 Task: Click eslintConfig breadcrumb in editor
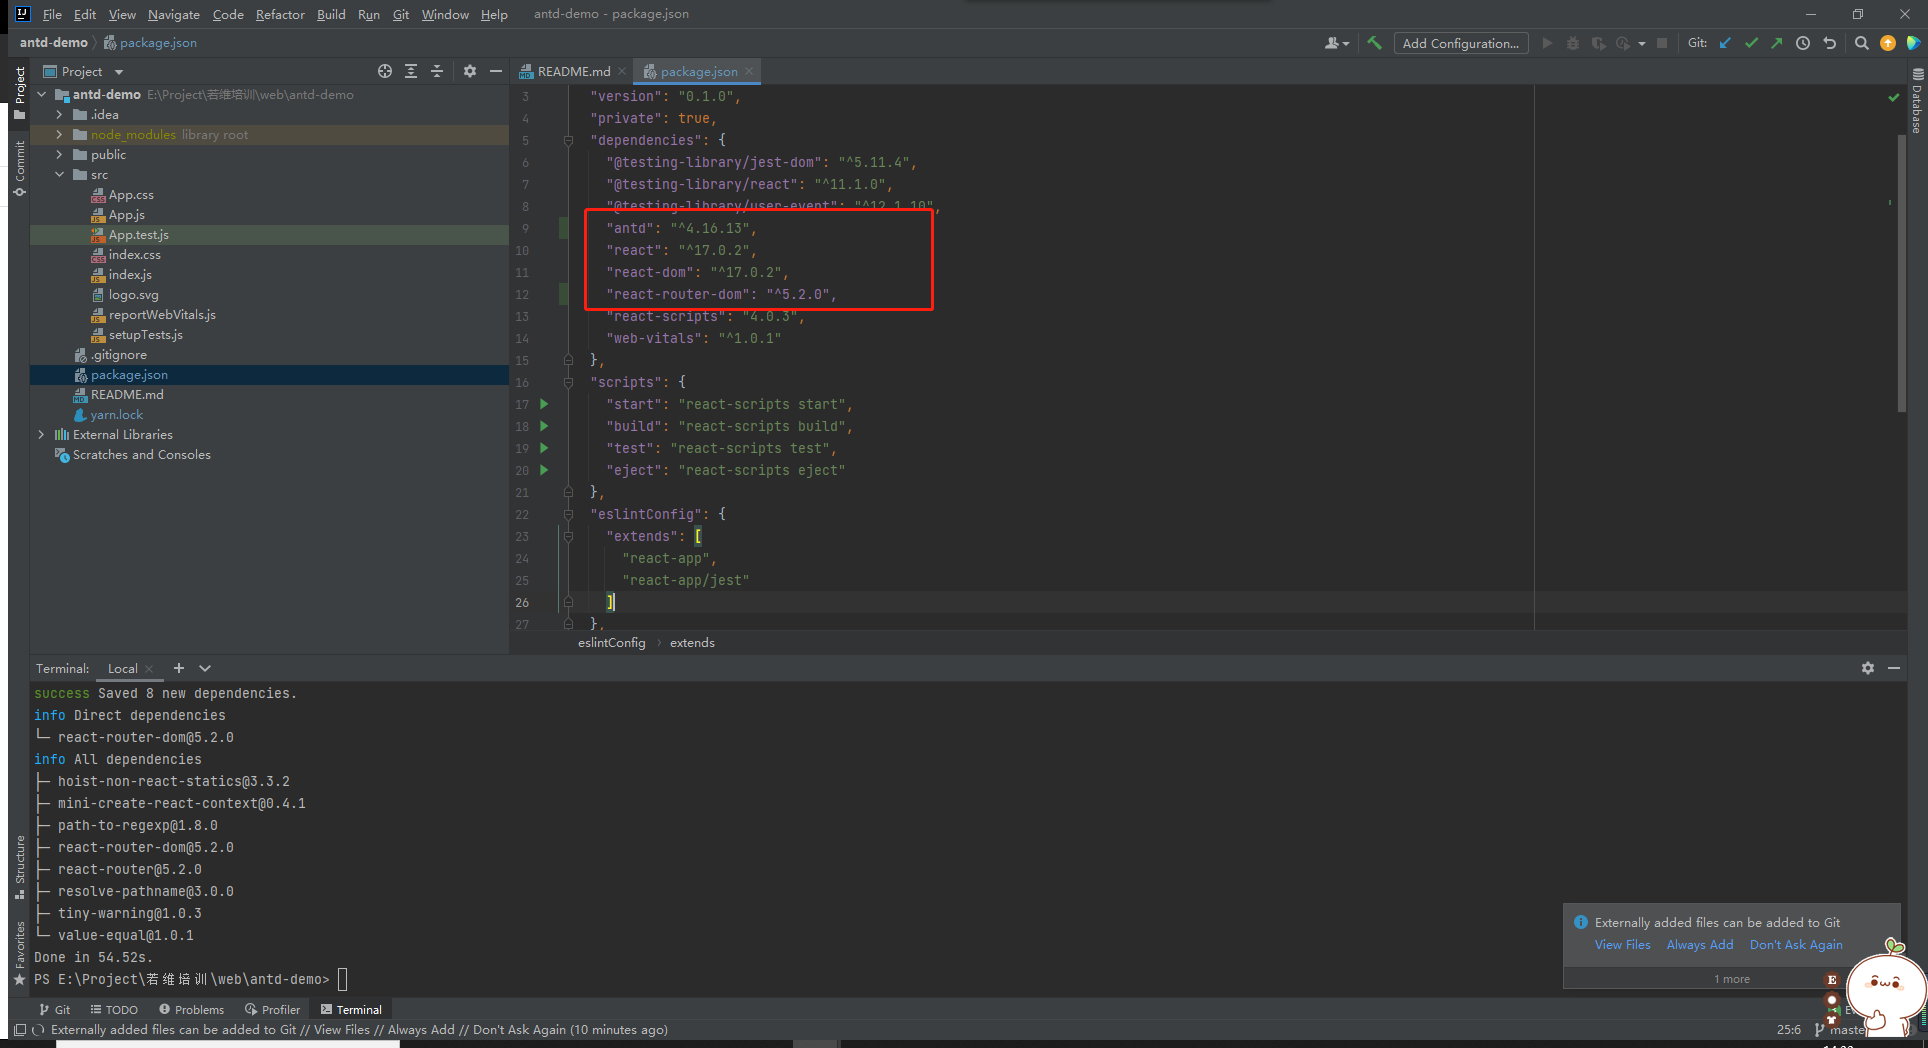tap(611, 642)
